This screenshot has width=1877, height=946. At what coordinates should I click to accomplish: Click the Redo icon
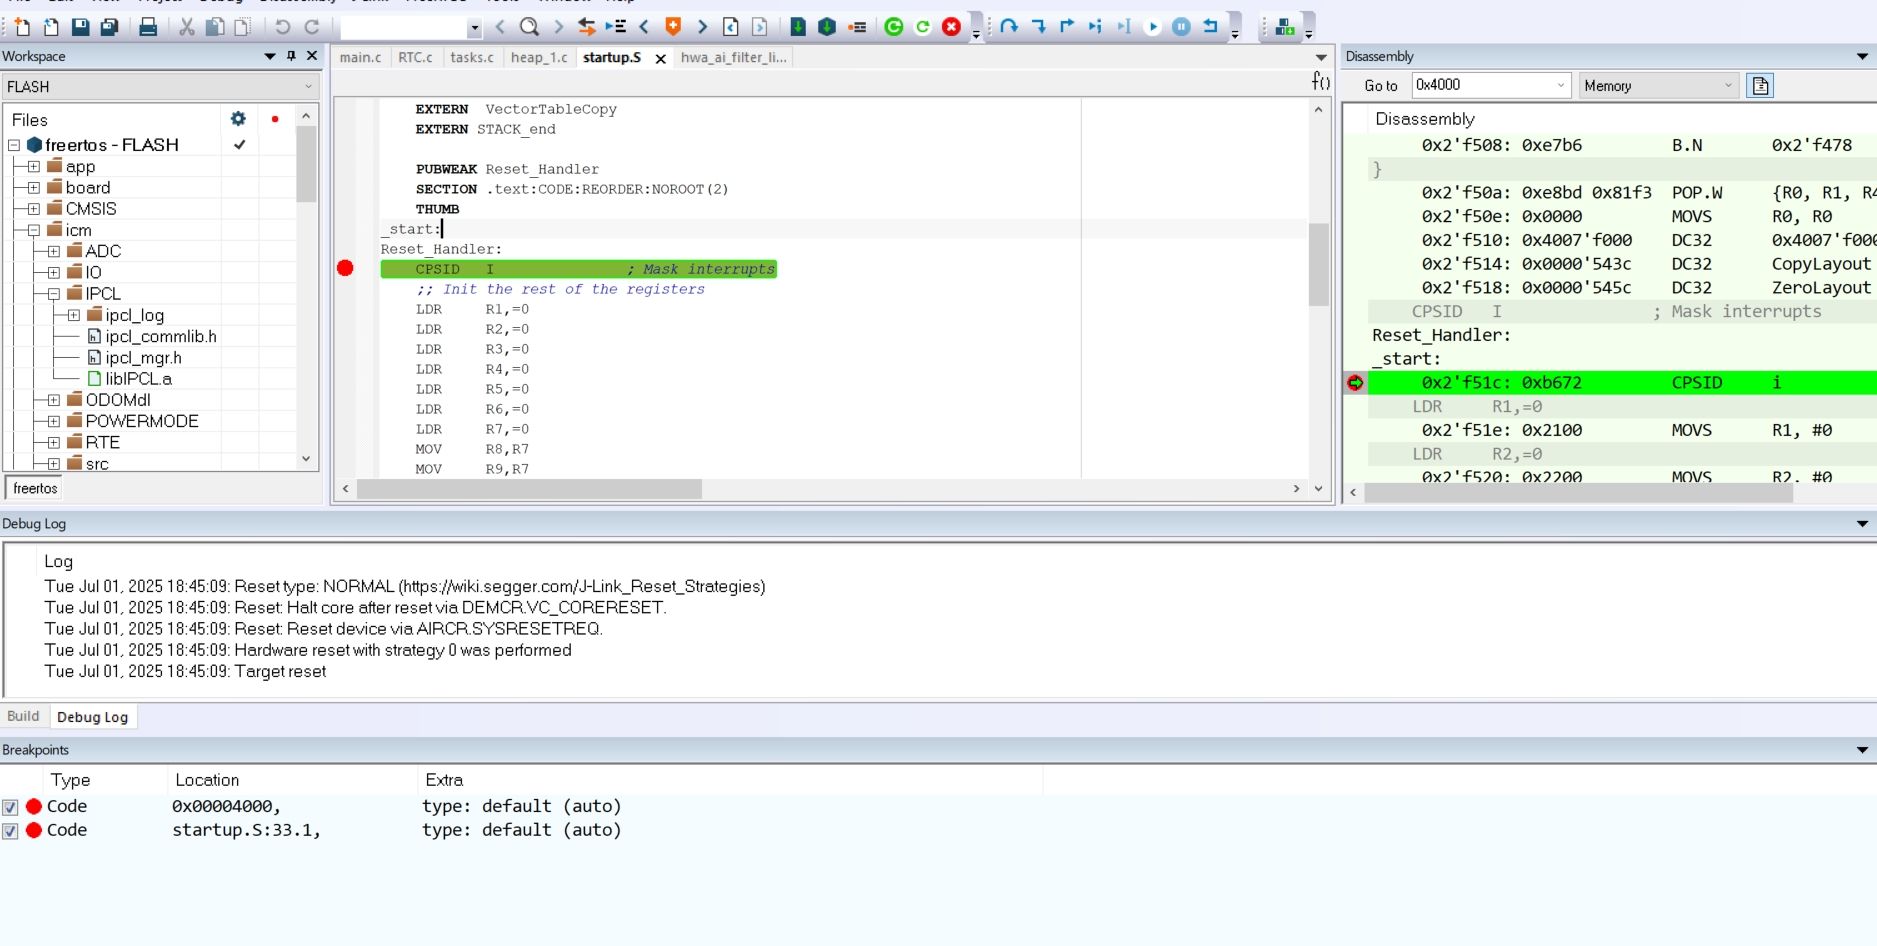[x=312, y=27]
